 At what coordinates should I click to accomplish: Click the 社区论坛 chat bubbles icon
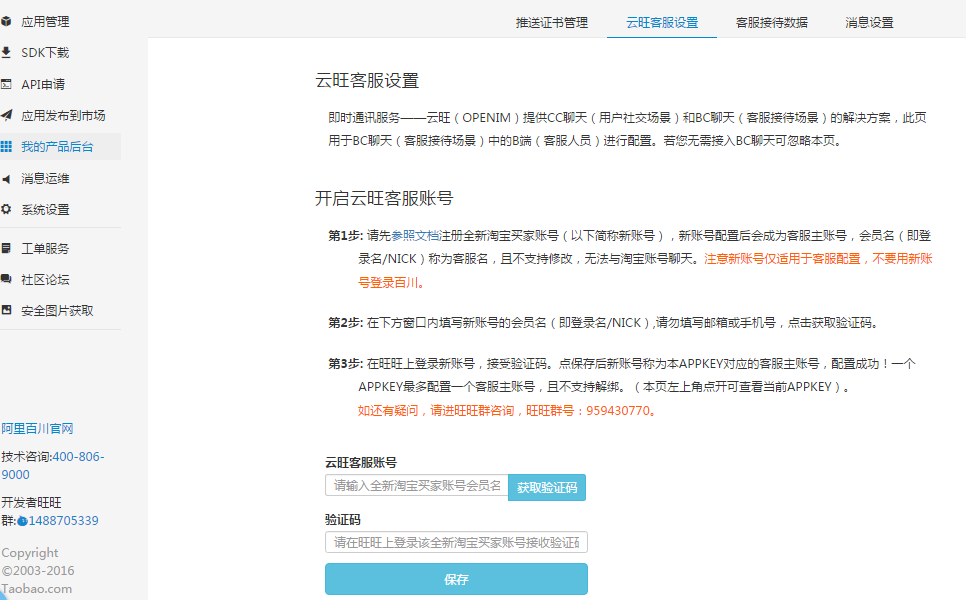(x=6, y=279)
